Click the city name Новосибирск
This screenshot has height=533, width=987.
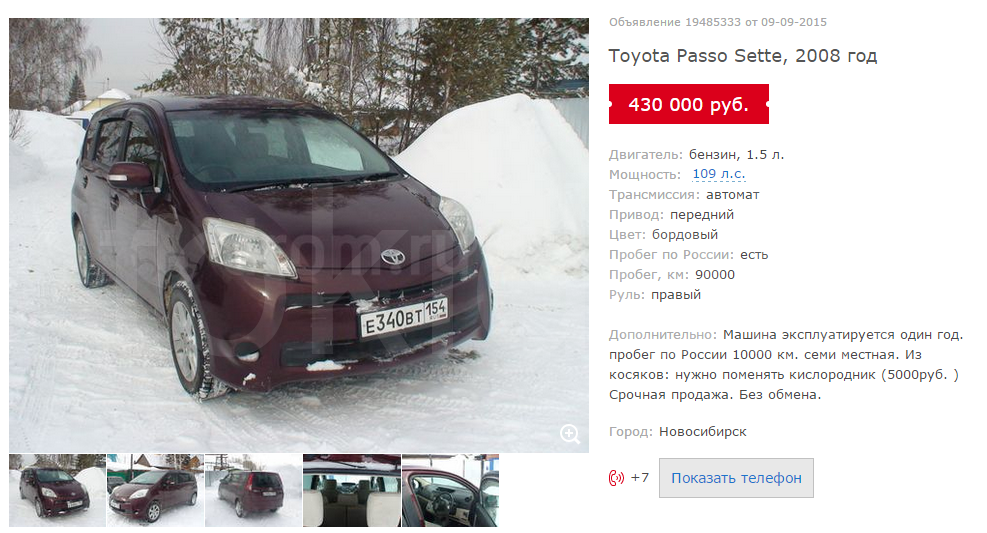pyautogui.click(x=702, y=432)
